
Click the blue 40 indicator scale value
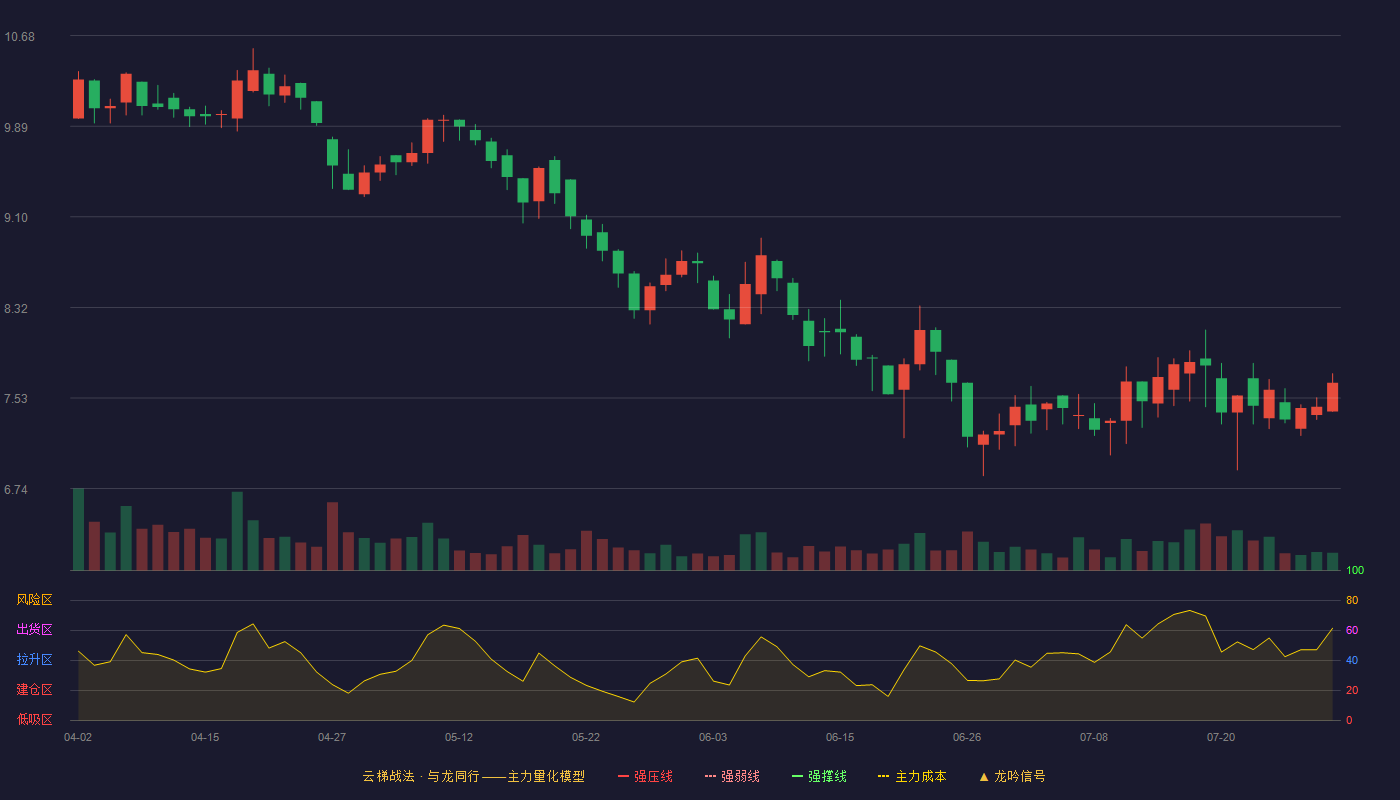point(1352,660)
